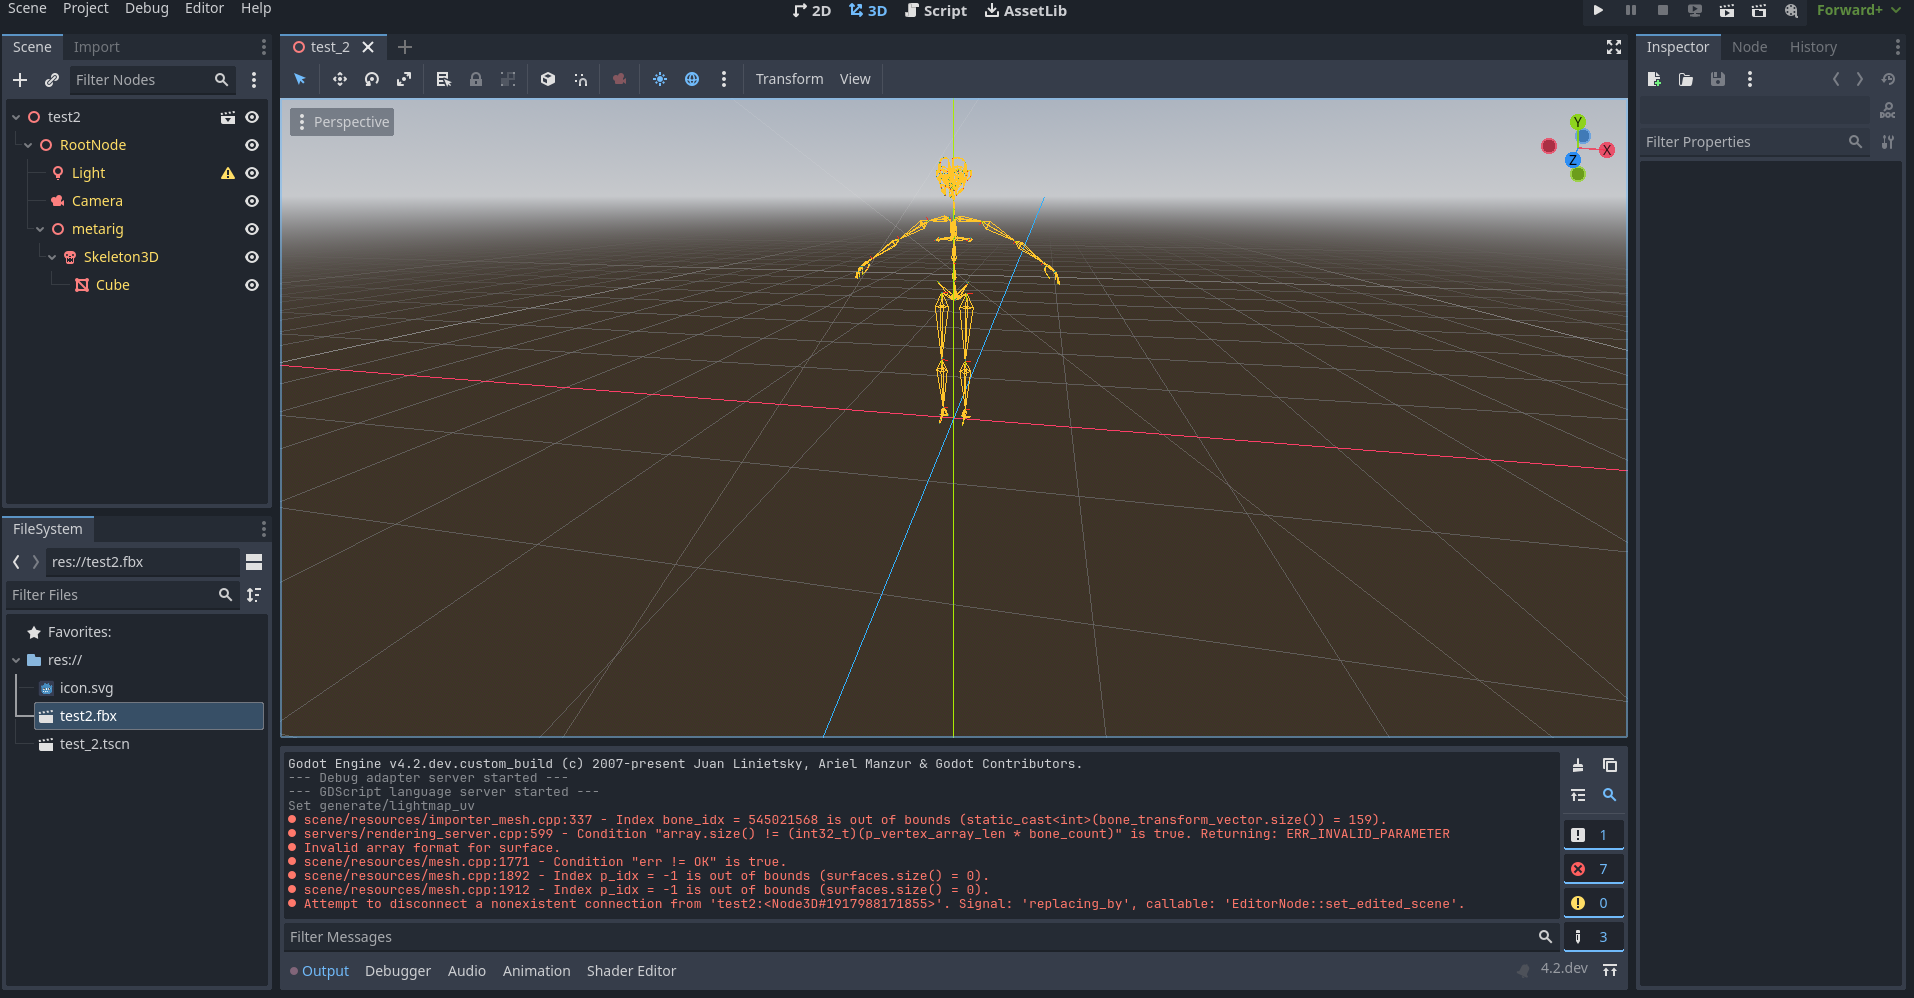
Task: Activate the Scale tool
Action: [x=403, y=79]
